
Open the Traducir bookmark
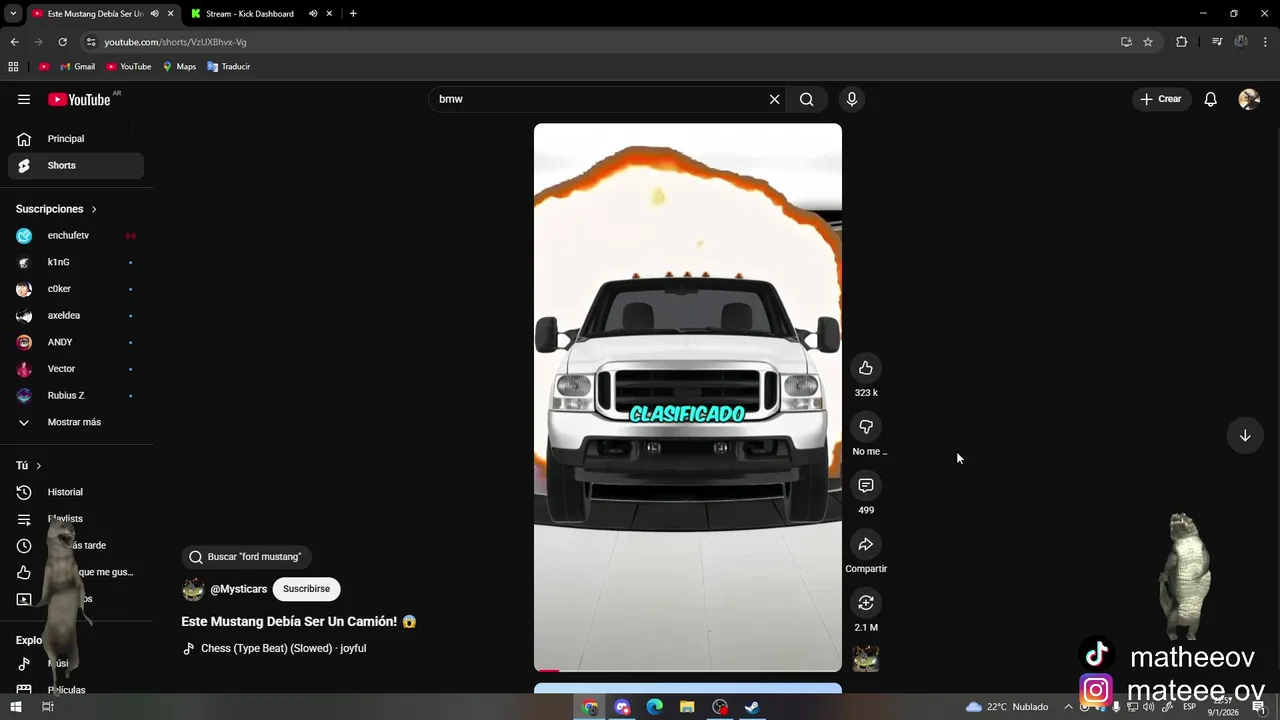228,67
